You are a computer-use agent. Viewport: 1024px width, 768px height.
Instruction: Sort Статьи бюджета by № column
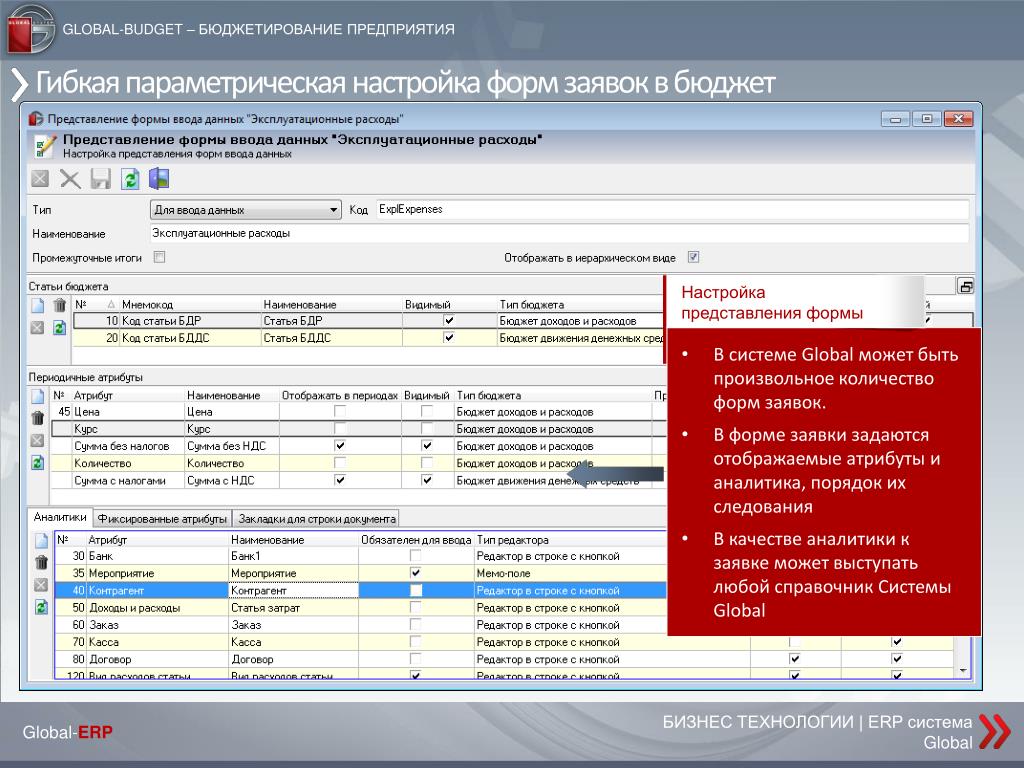point(95,304)
